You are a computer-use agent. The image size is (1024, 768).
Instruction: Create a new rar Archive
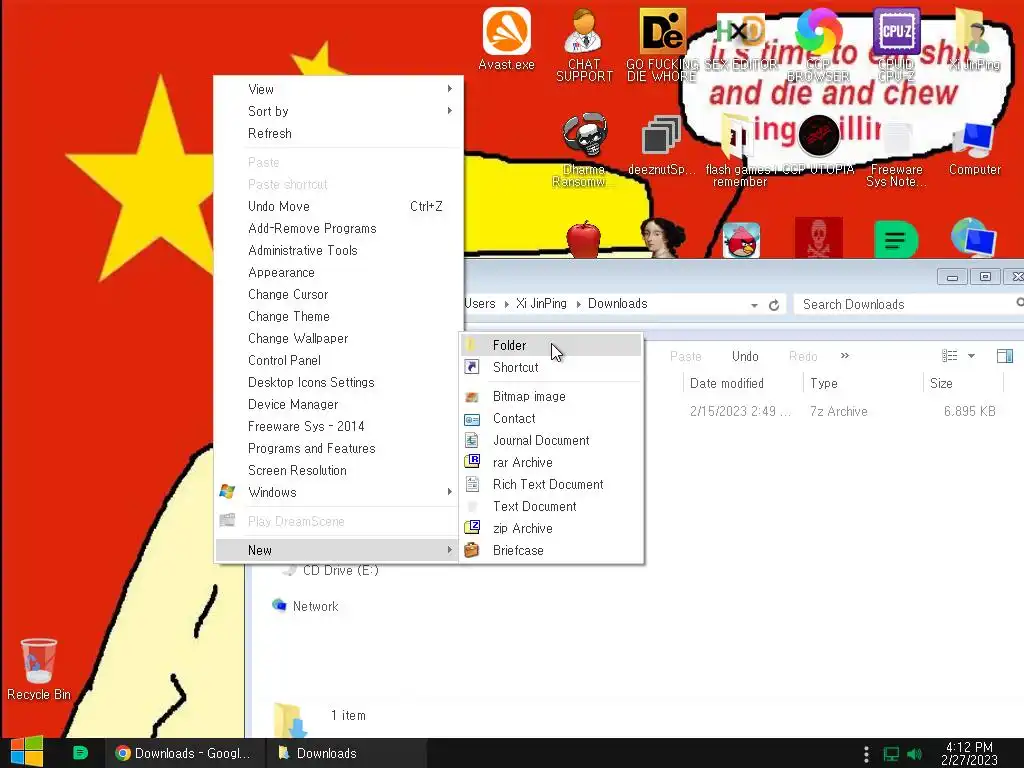551,462
